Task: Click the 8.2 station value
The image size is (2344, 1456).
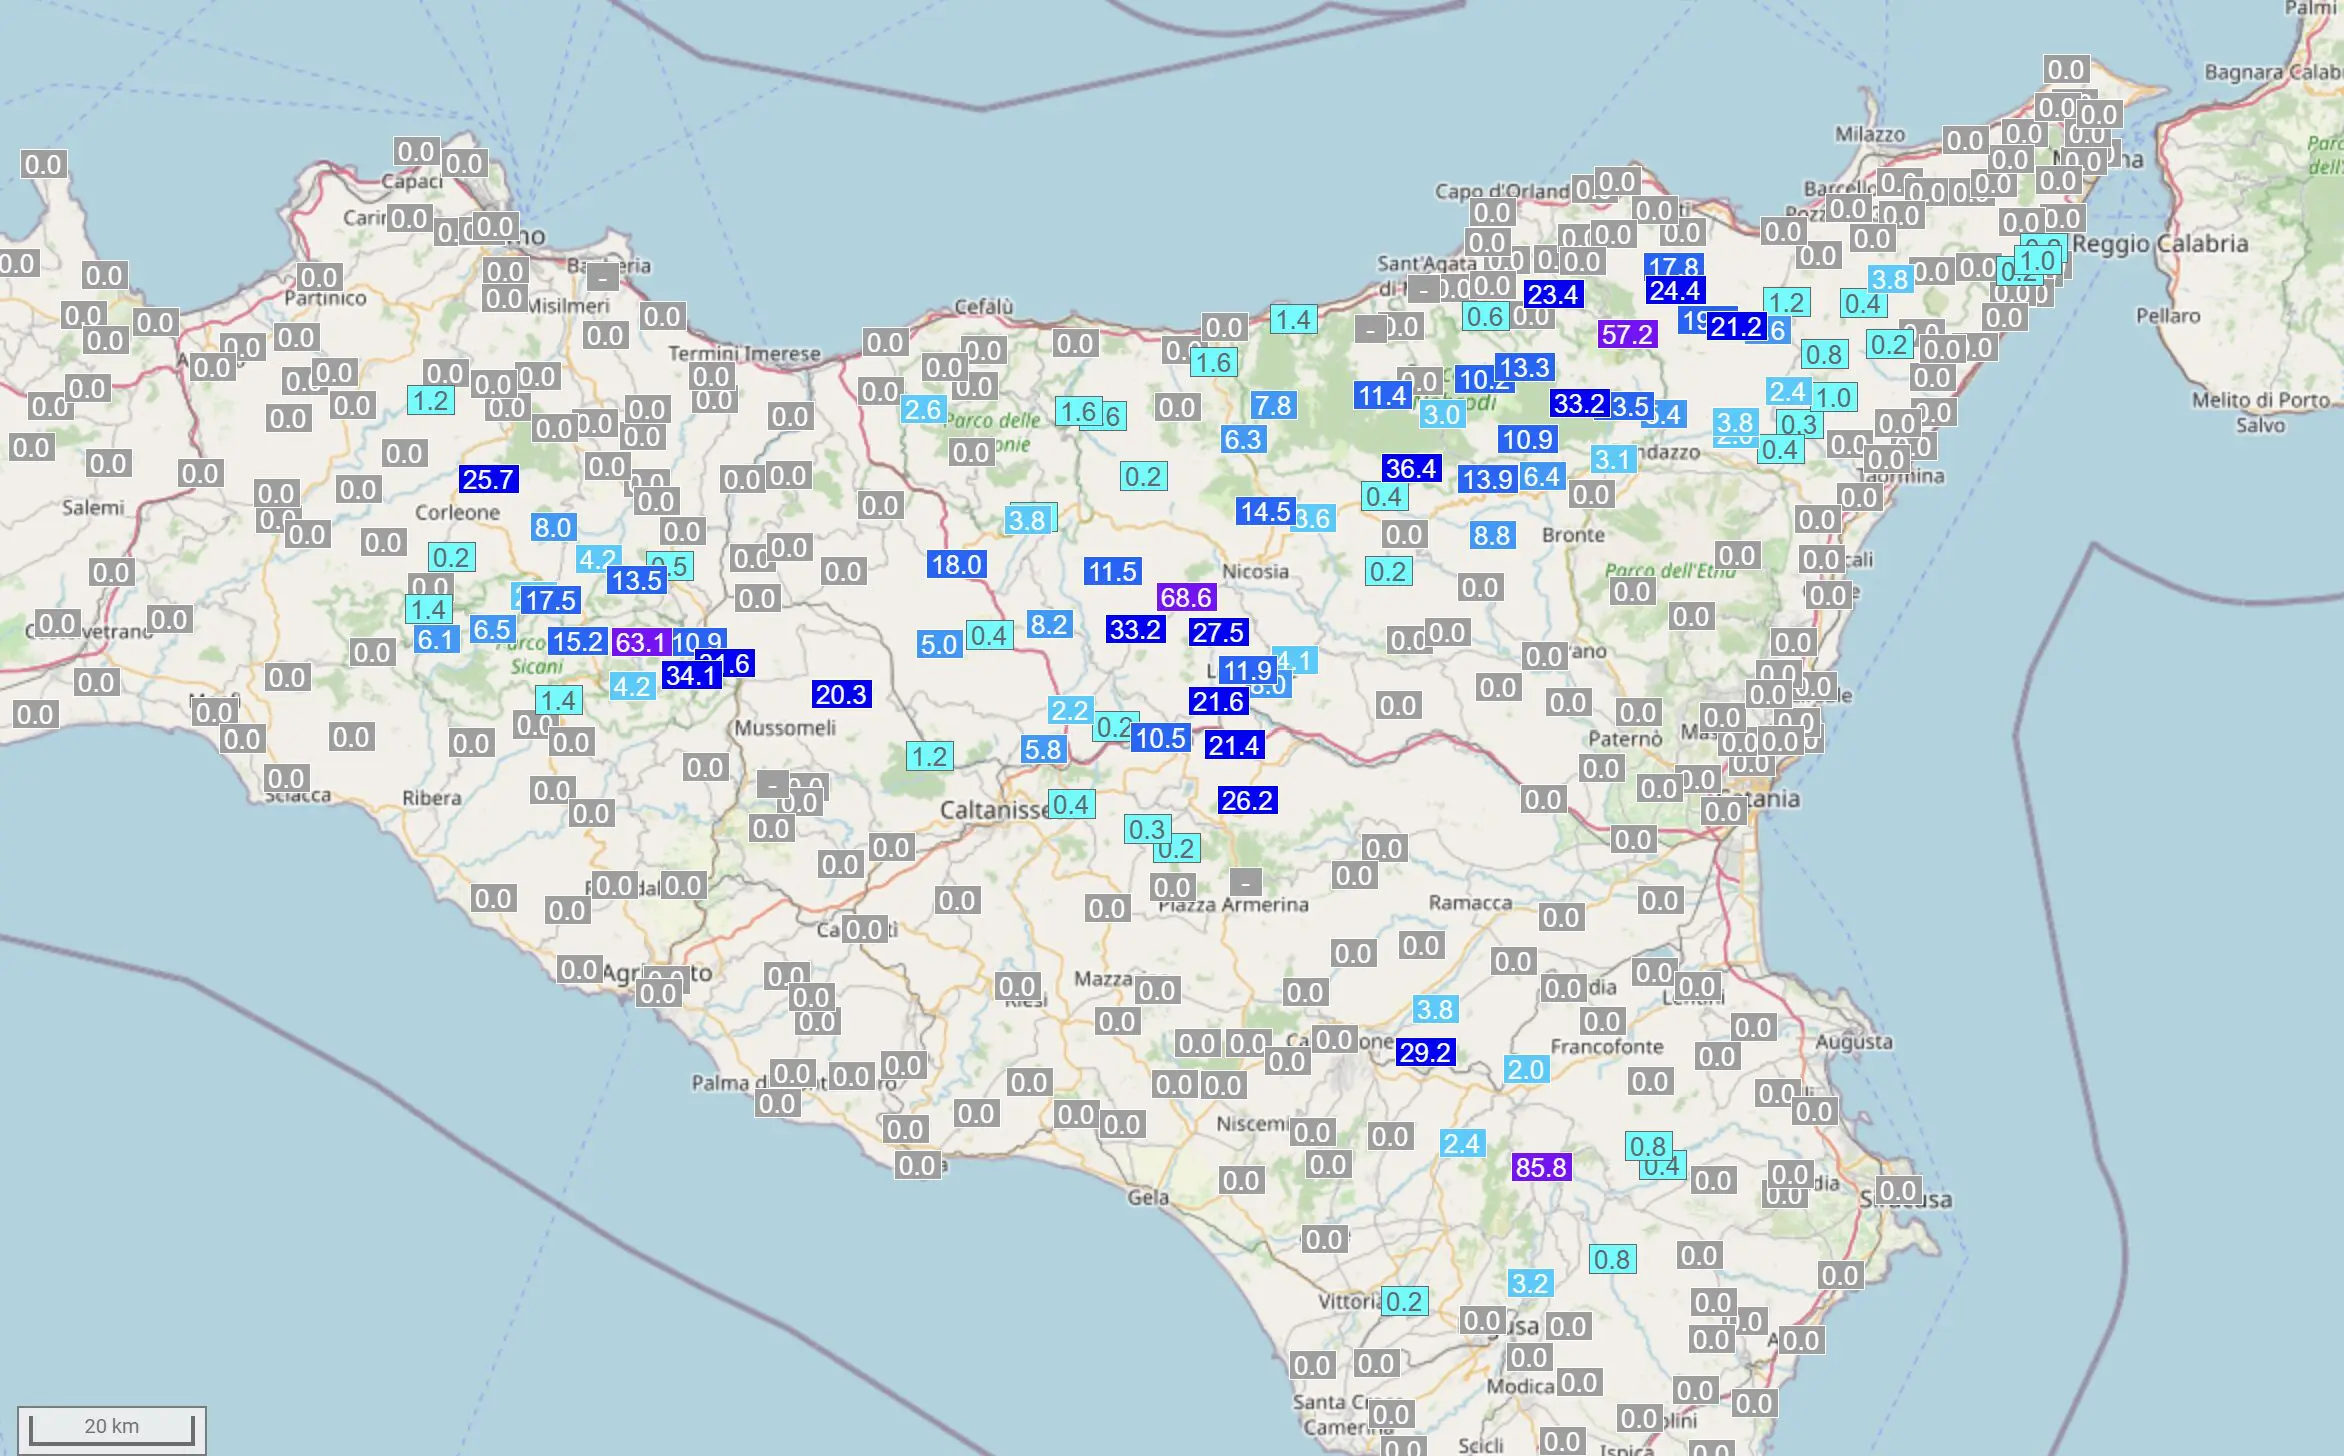Action: (1049, 625)
